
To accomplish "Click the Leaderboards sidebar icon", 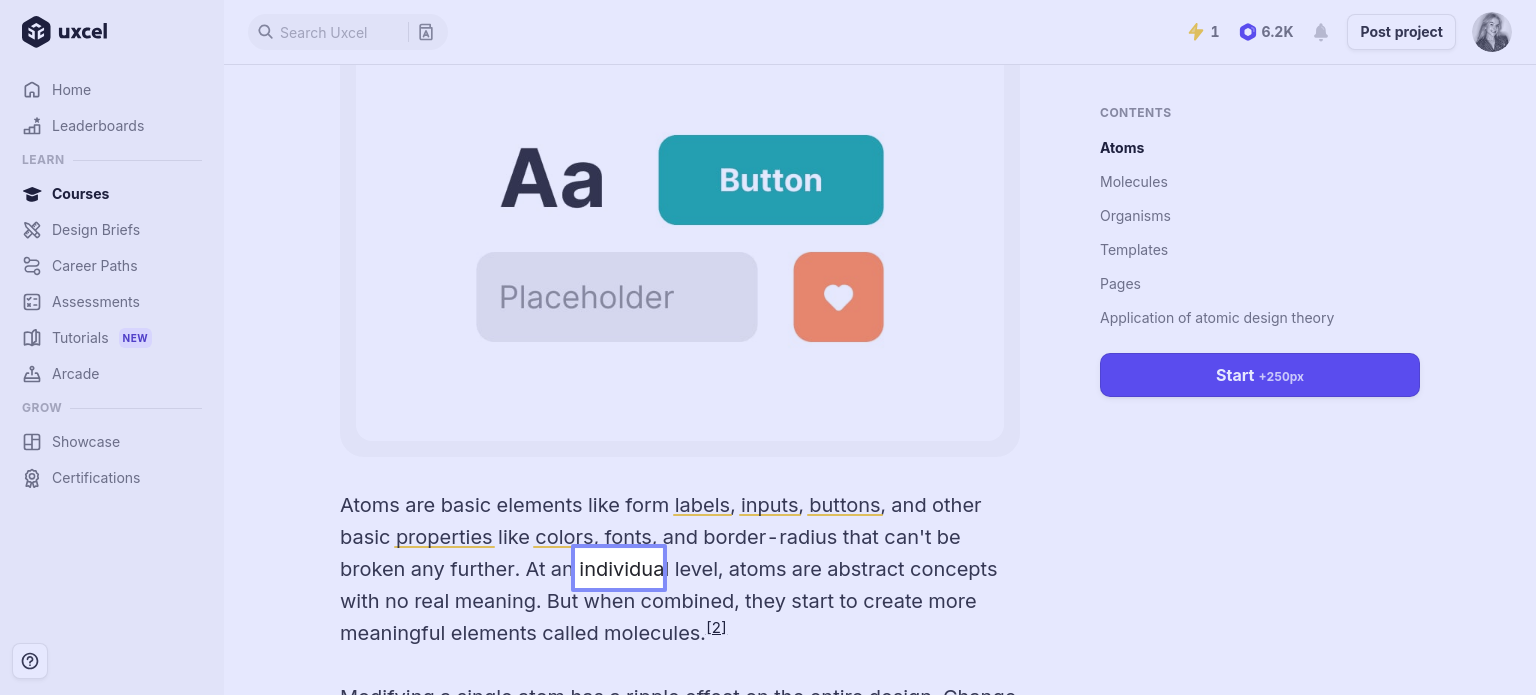I will click(32, 126).
